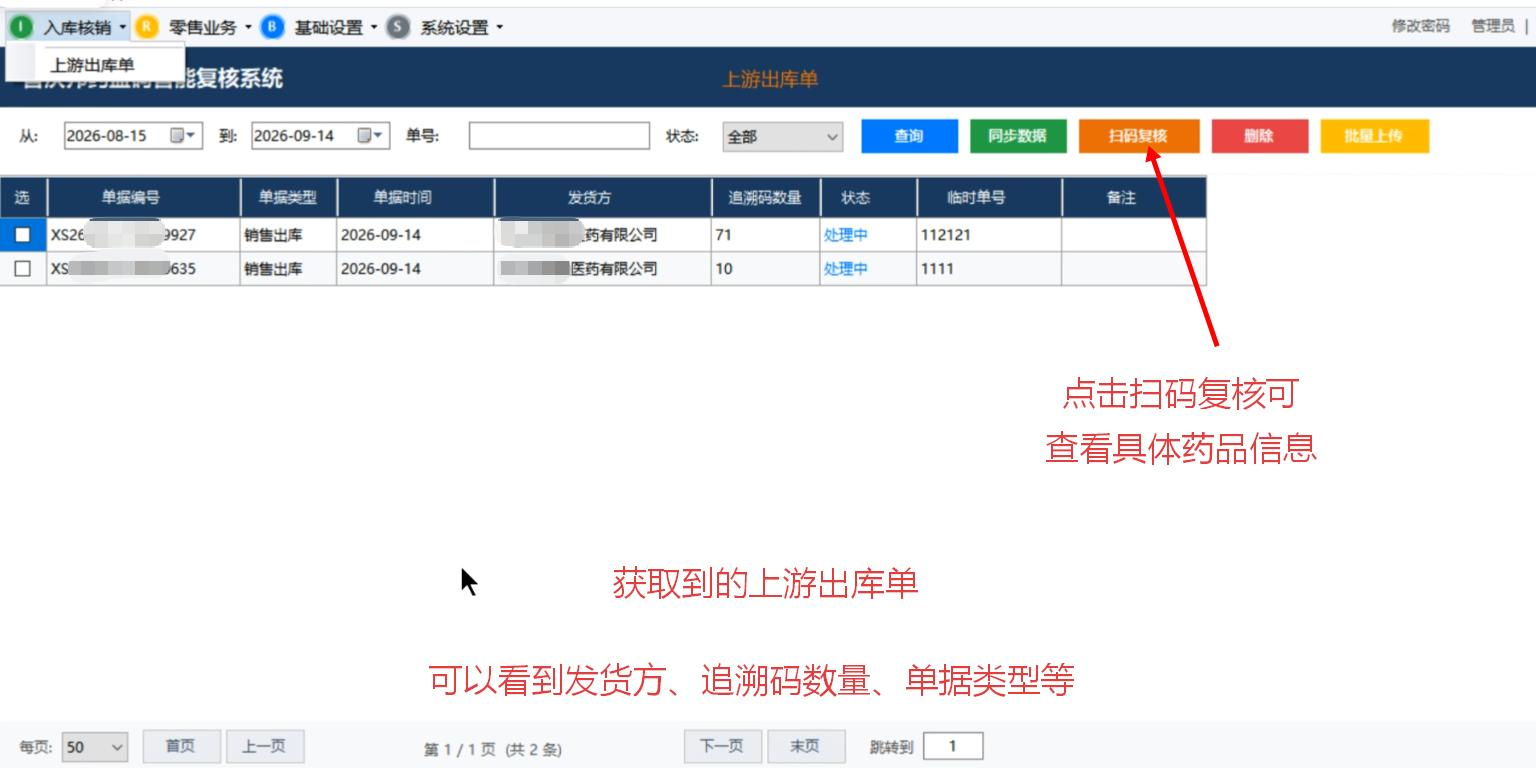Click the yellow 批量上传 button
Viewport: 1536px width, 768px height.
1375,136
